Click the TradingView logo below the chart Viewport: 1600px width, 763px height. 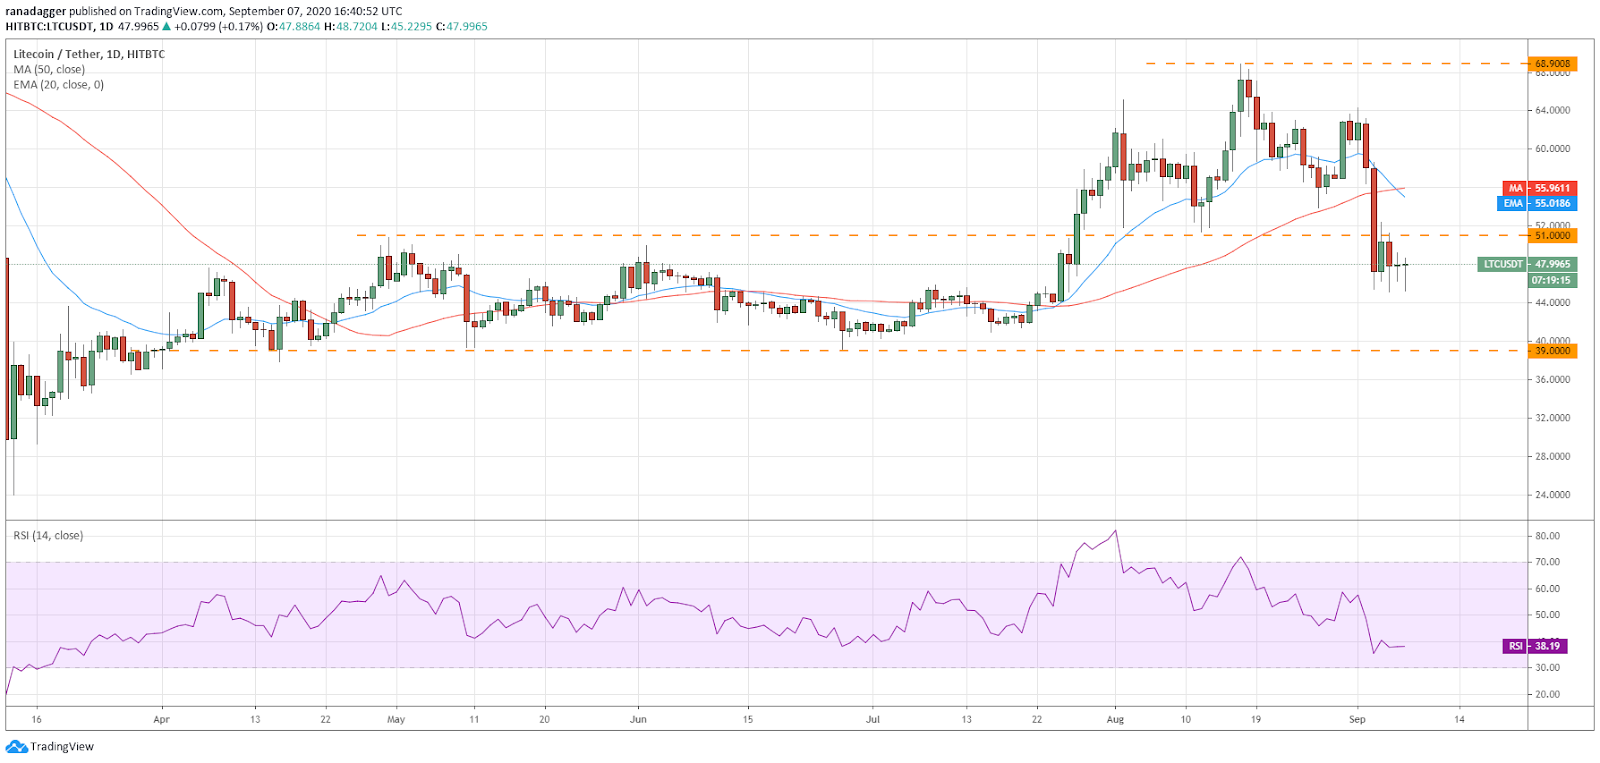click(x=50, y=746)
